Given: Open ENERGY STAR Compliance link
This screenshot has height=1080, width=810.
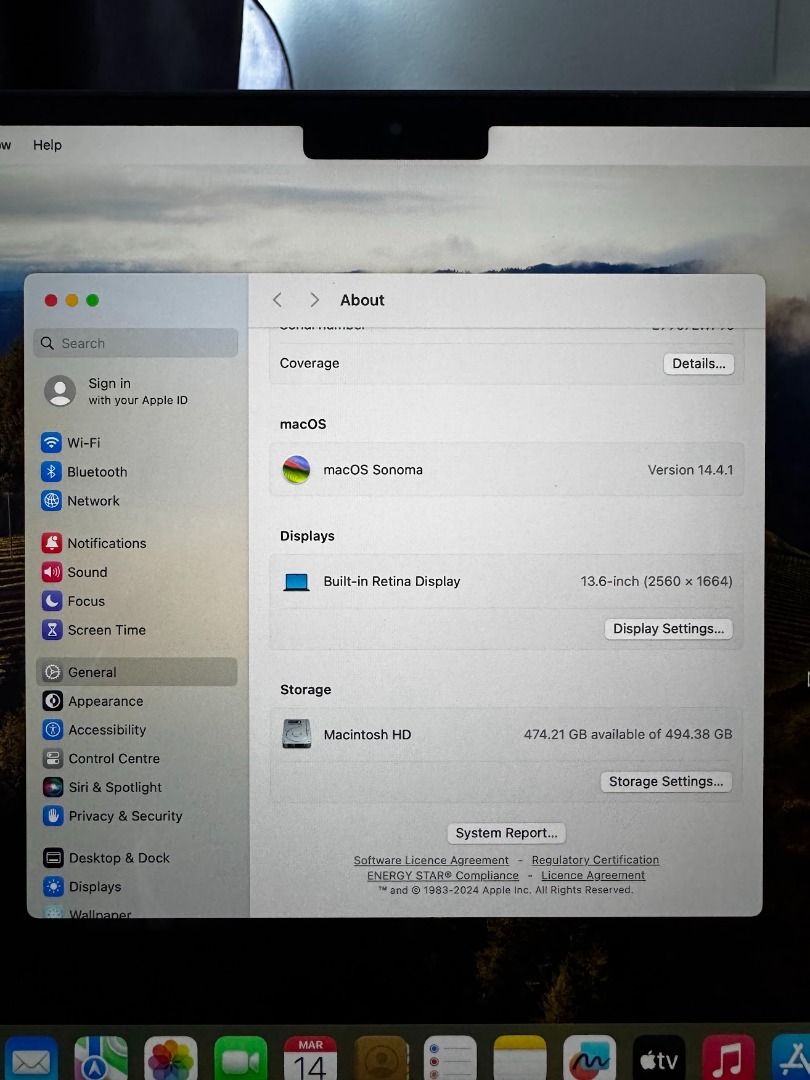Looking at the screenshot, I should [x=443, y=875].
